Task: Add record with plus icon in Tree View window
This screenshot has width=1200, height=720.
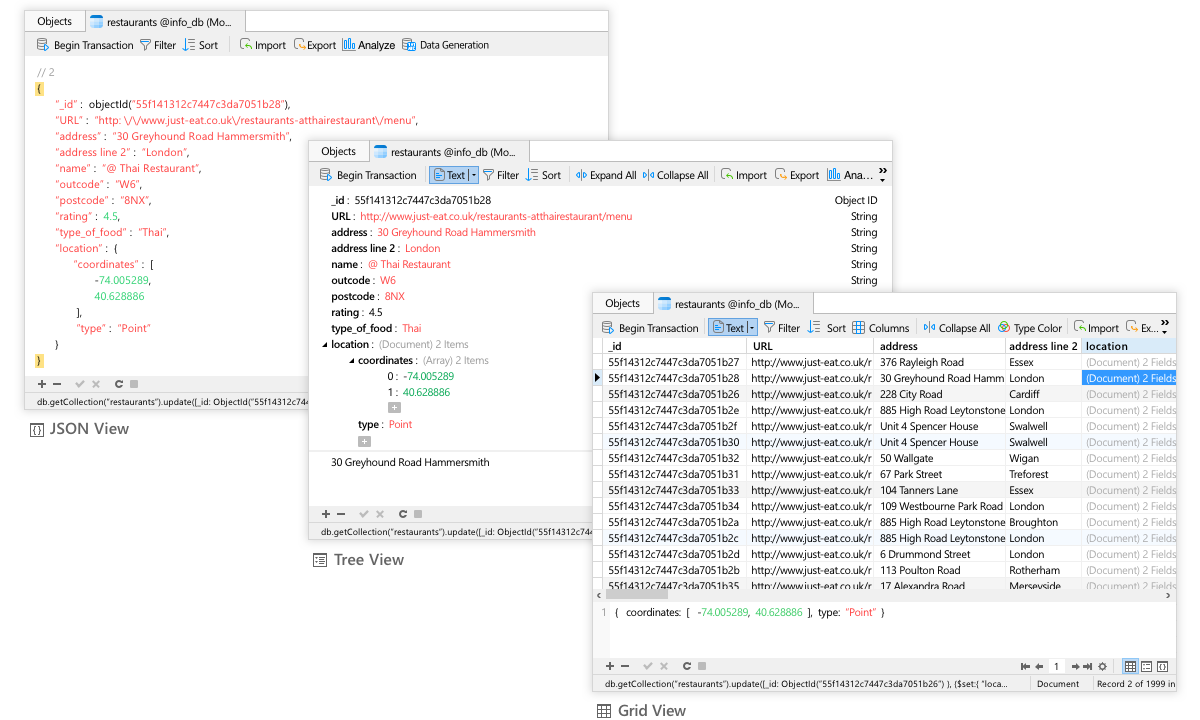Action: coord(325,514)
